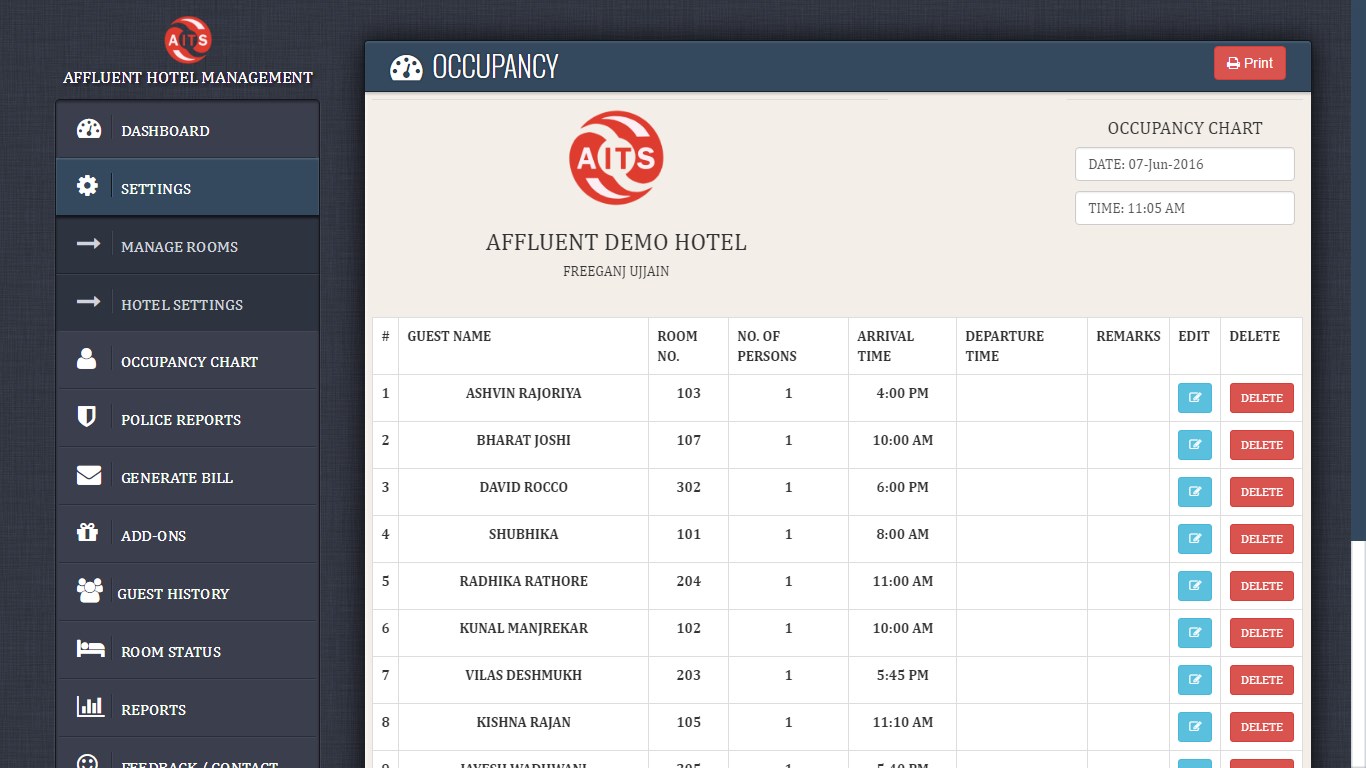
Task: Edit David Rocco's entry with pencil icon
Action: pyautogui.click(x=1195, y=492)
